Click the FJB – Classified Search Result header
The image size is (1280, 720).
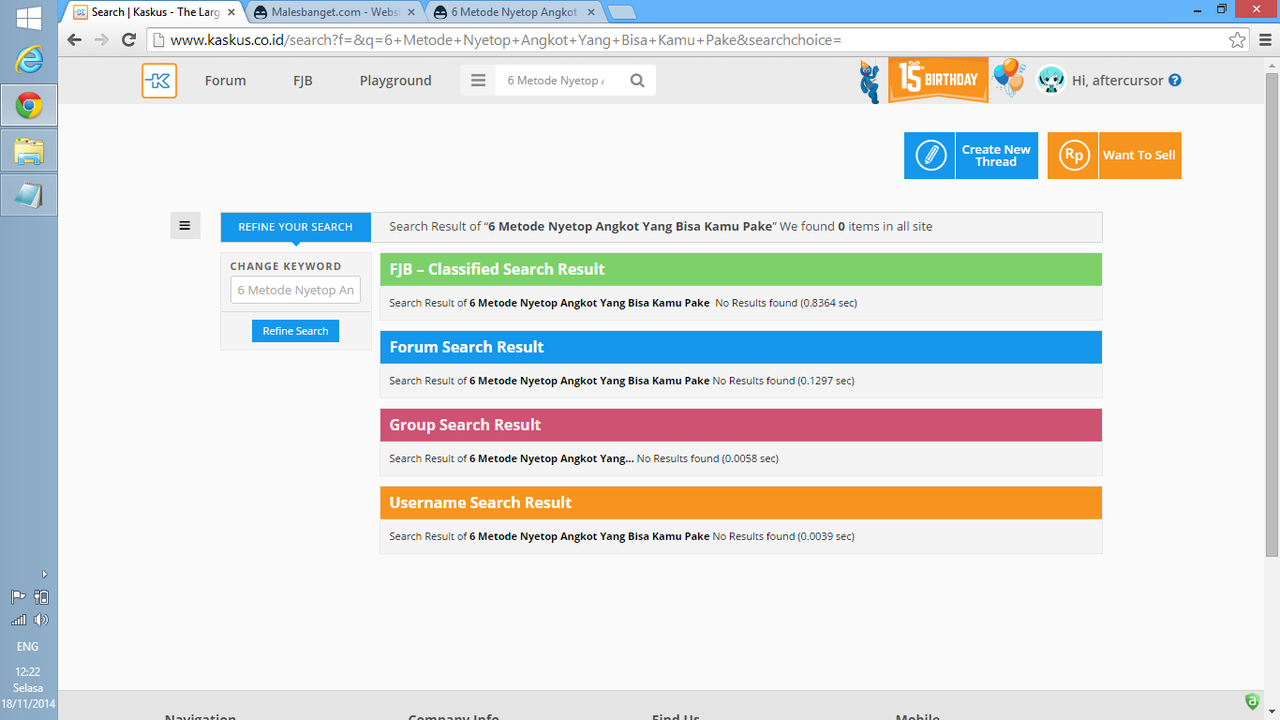(x=741, y=269)
